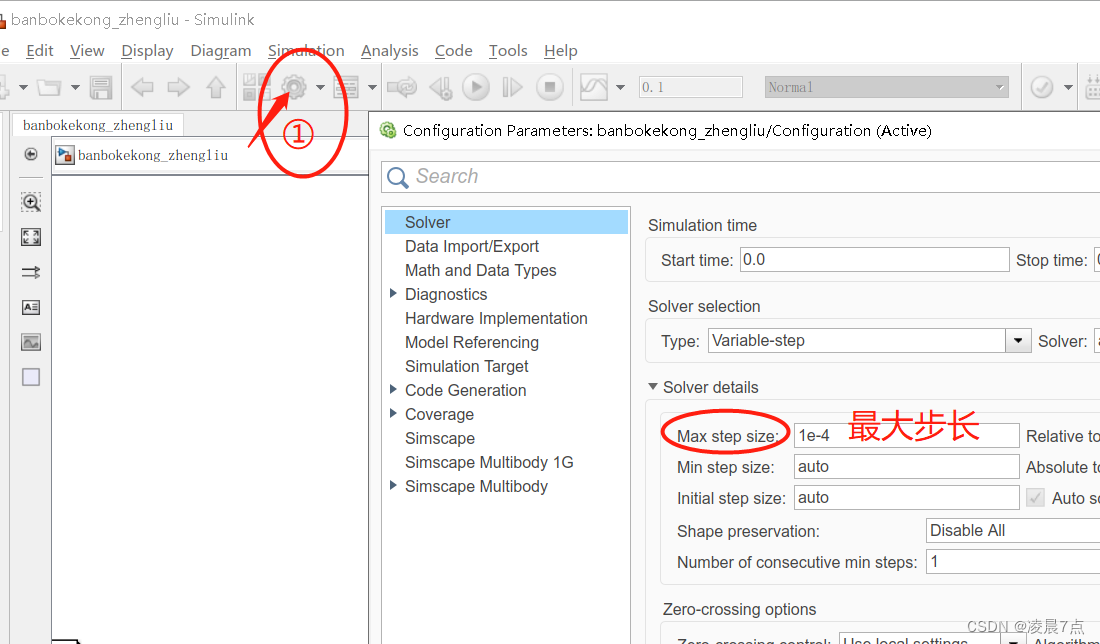The width and height of the screenshot is (1100, 644).
Task: Click the simulation stop time toolbar field
Action: [690, 87]
